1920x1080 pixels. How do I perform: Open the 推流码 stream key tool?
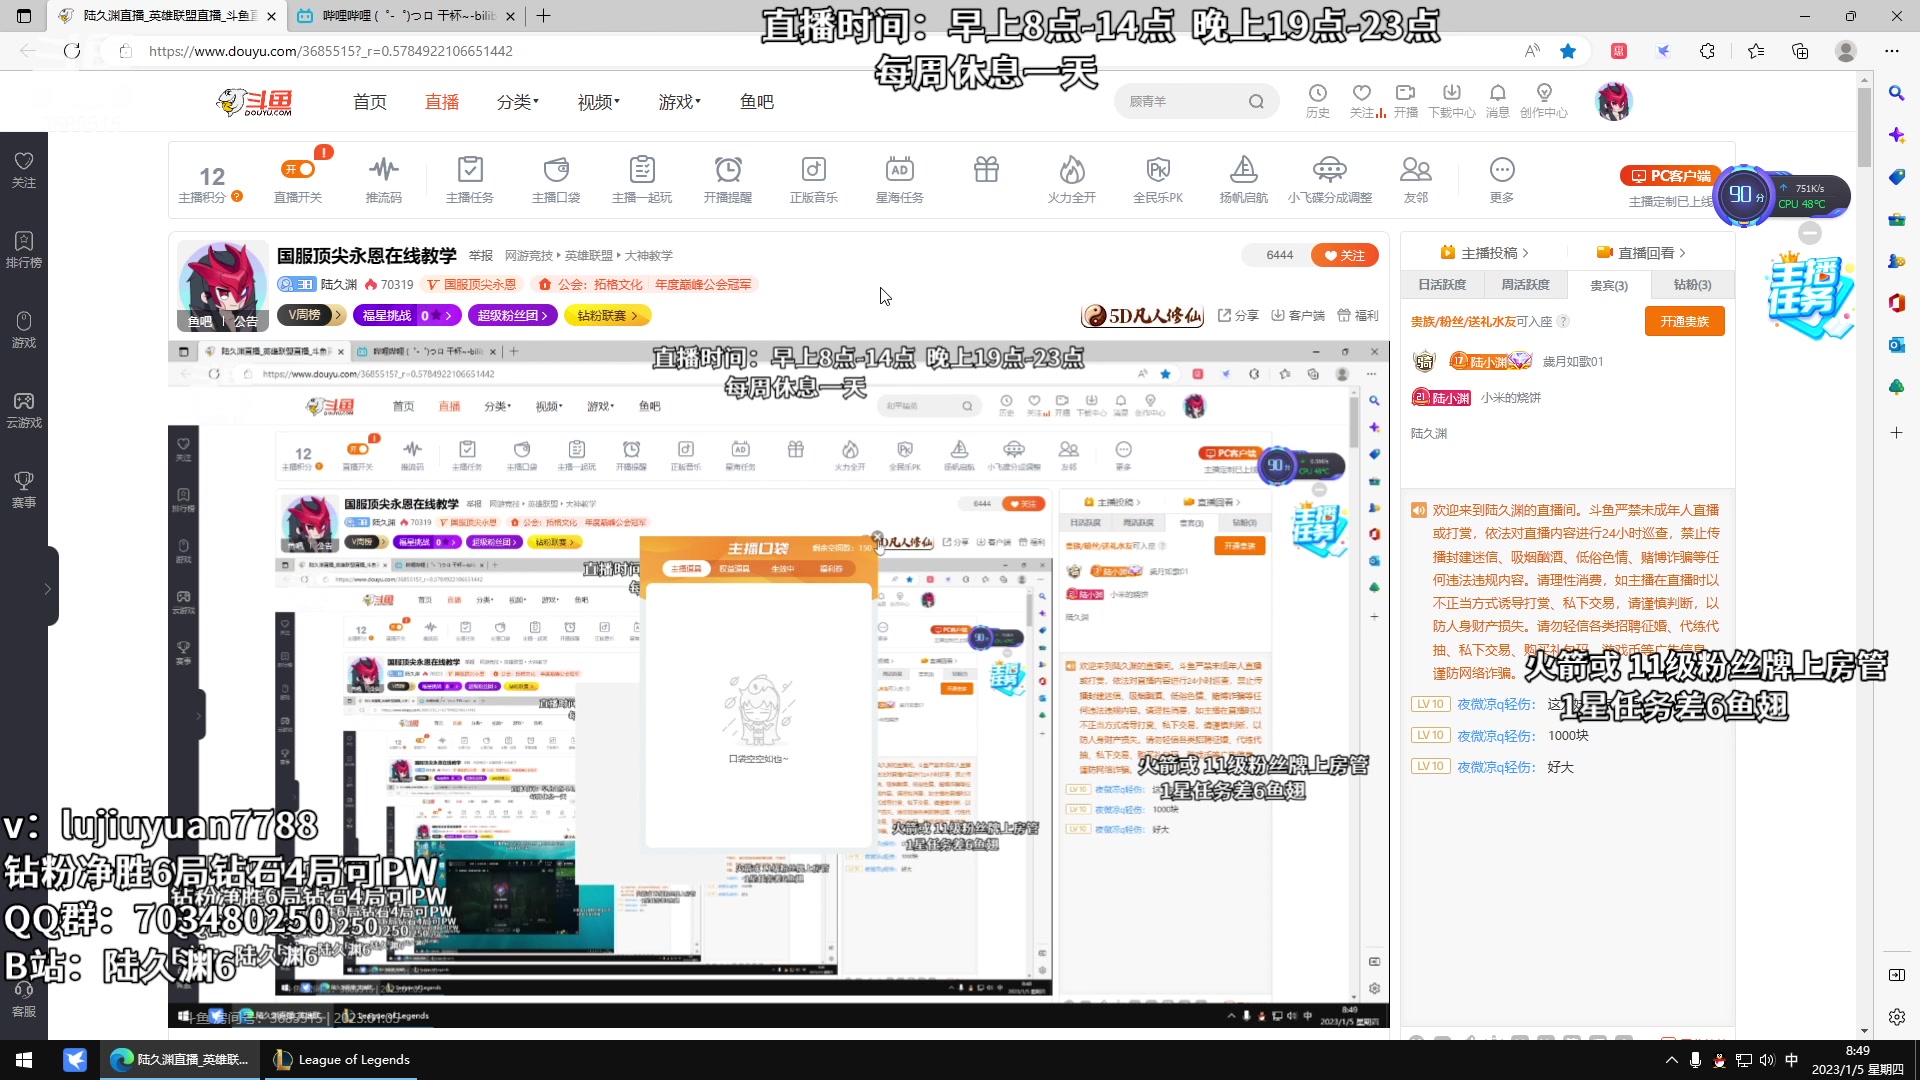[384, 180]
